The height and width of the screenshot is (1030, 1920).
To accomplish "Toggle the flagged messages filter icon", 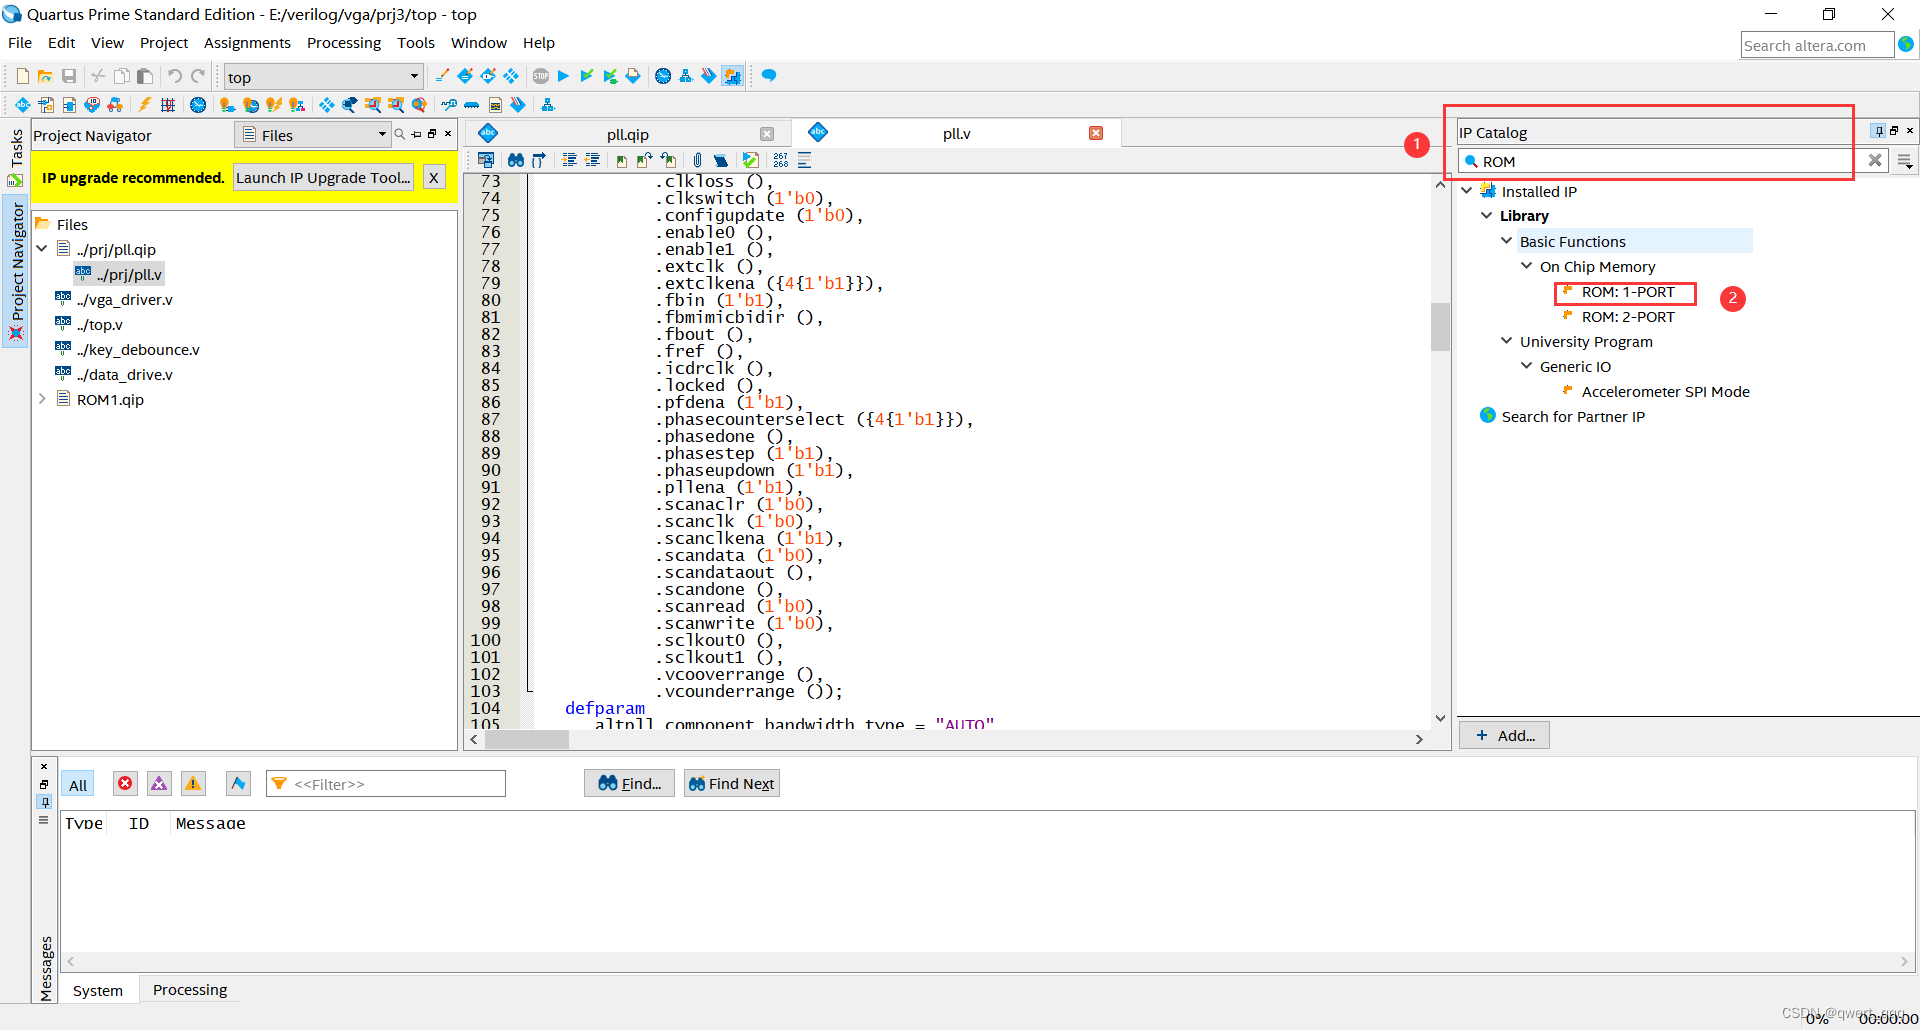I will click(x=238, y=784).
